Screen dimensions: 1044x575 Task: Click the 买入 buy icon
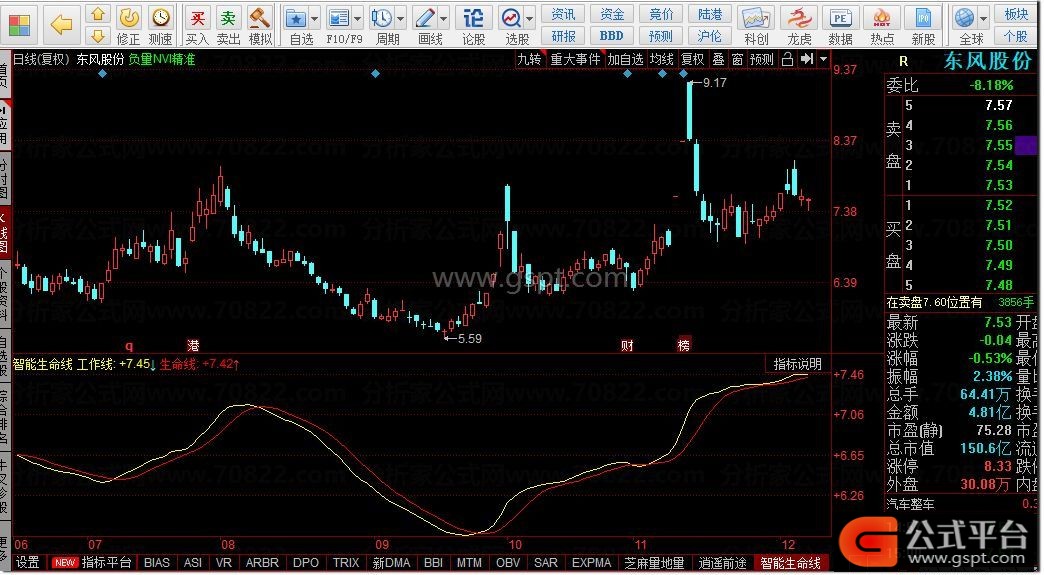tap(197, 18)
